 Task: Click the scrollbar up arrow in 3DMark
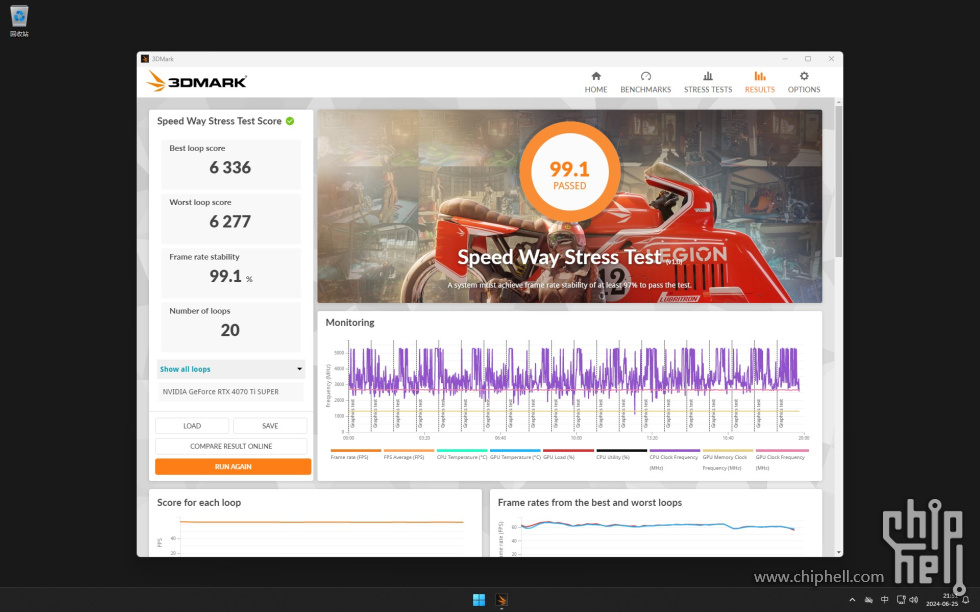839,102
